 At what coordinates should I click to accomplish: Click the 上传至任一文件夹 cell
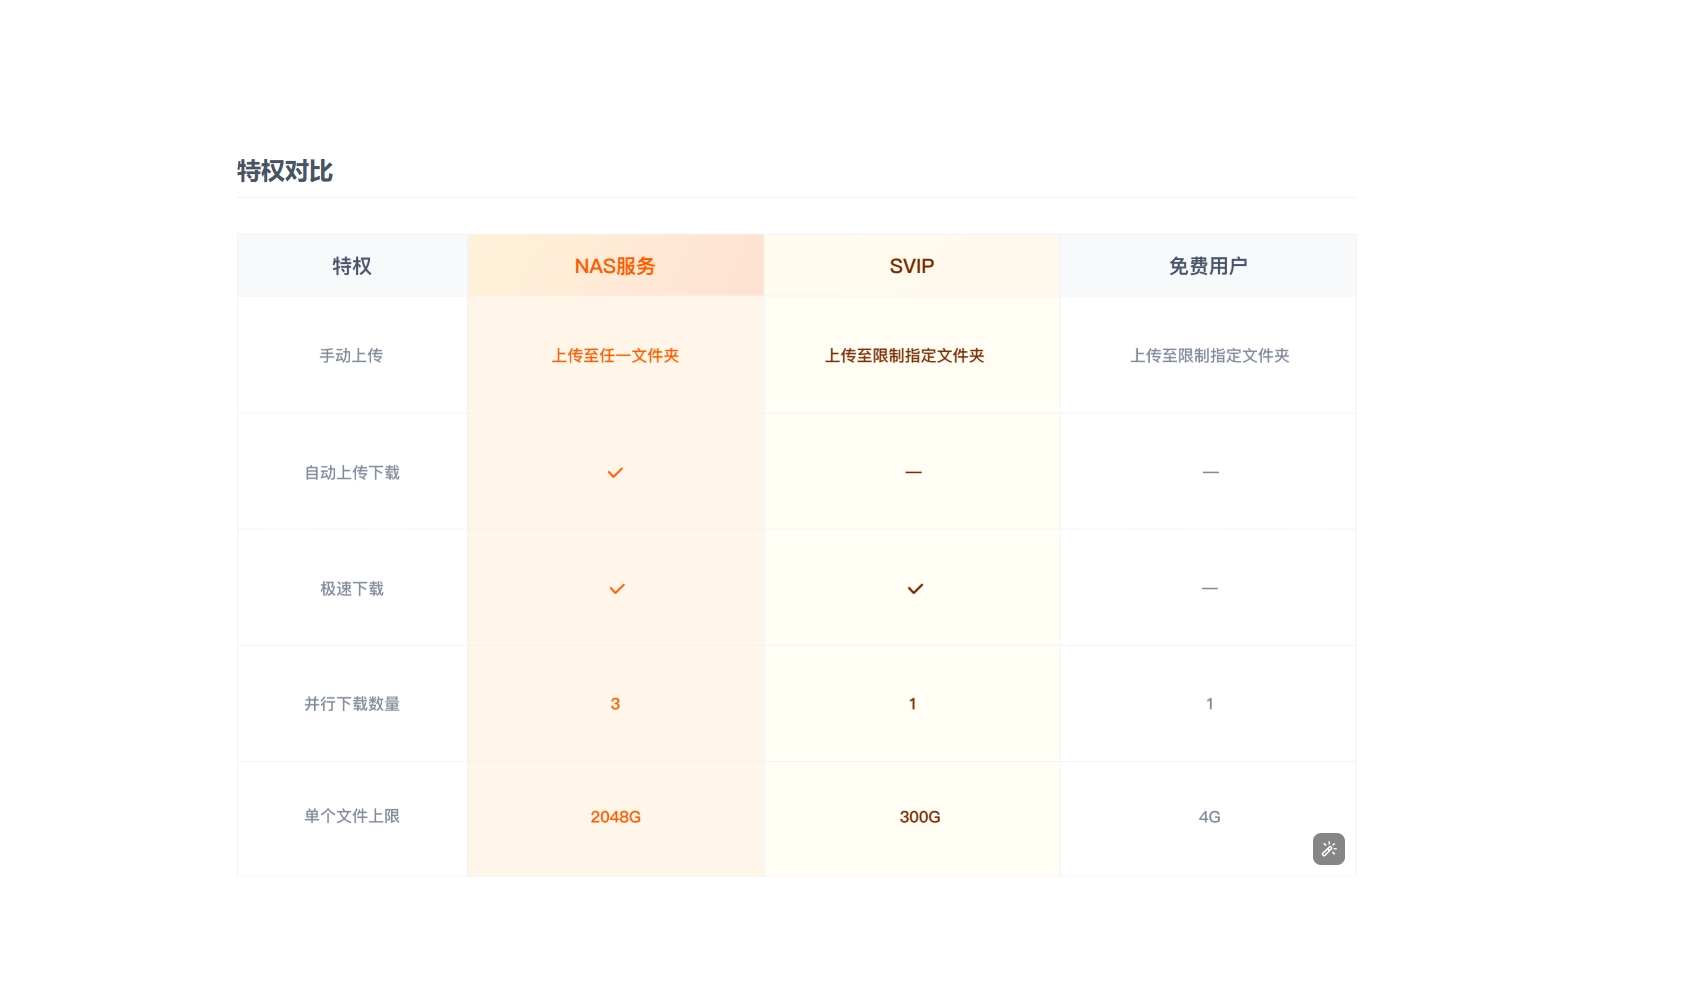click(615, 355)
